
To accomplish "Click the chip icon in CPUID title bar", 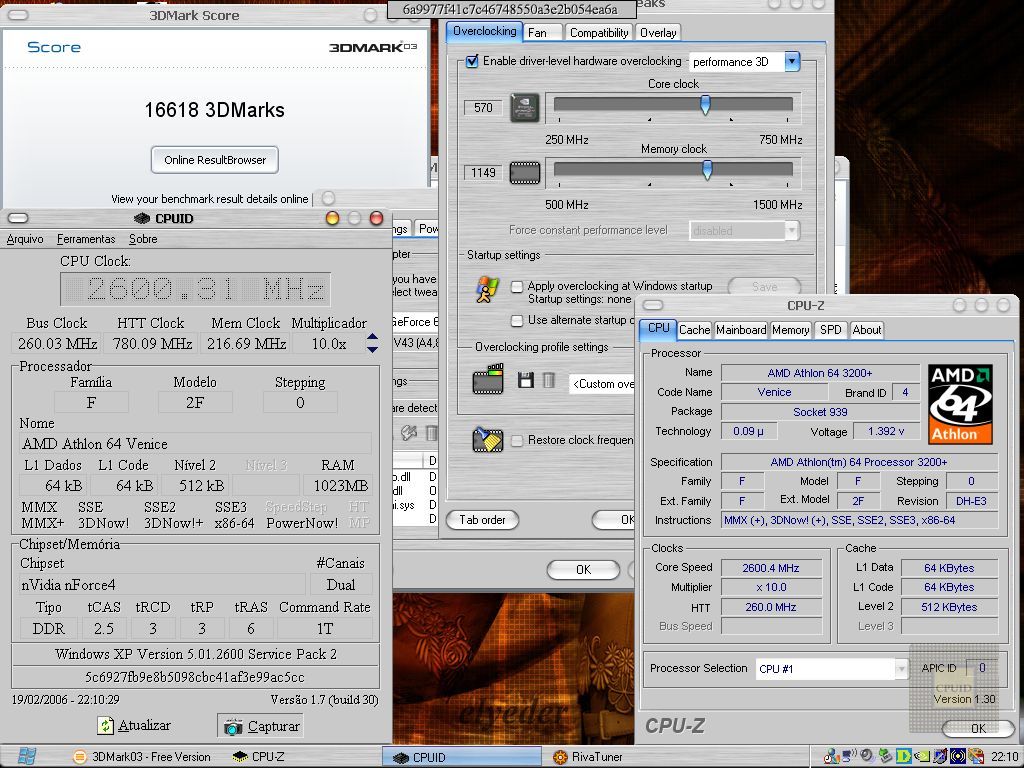I will [142, 218].
